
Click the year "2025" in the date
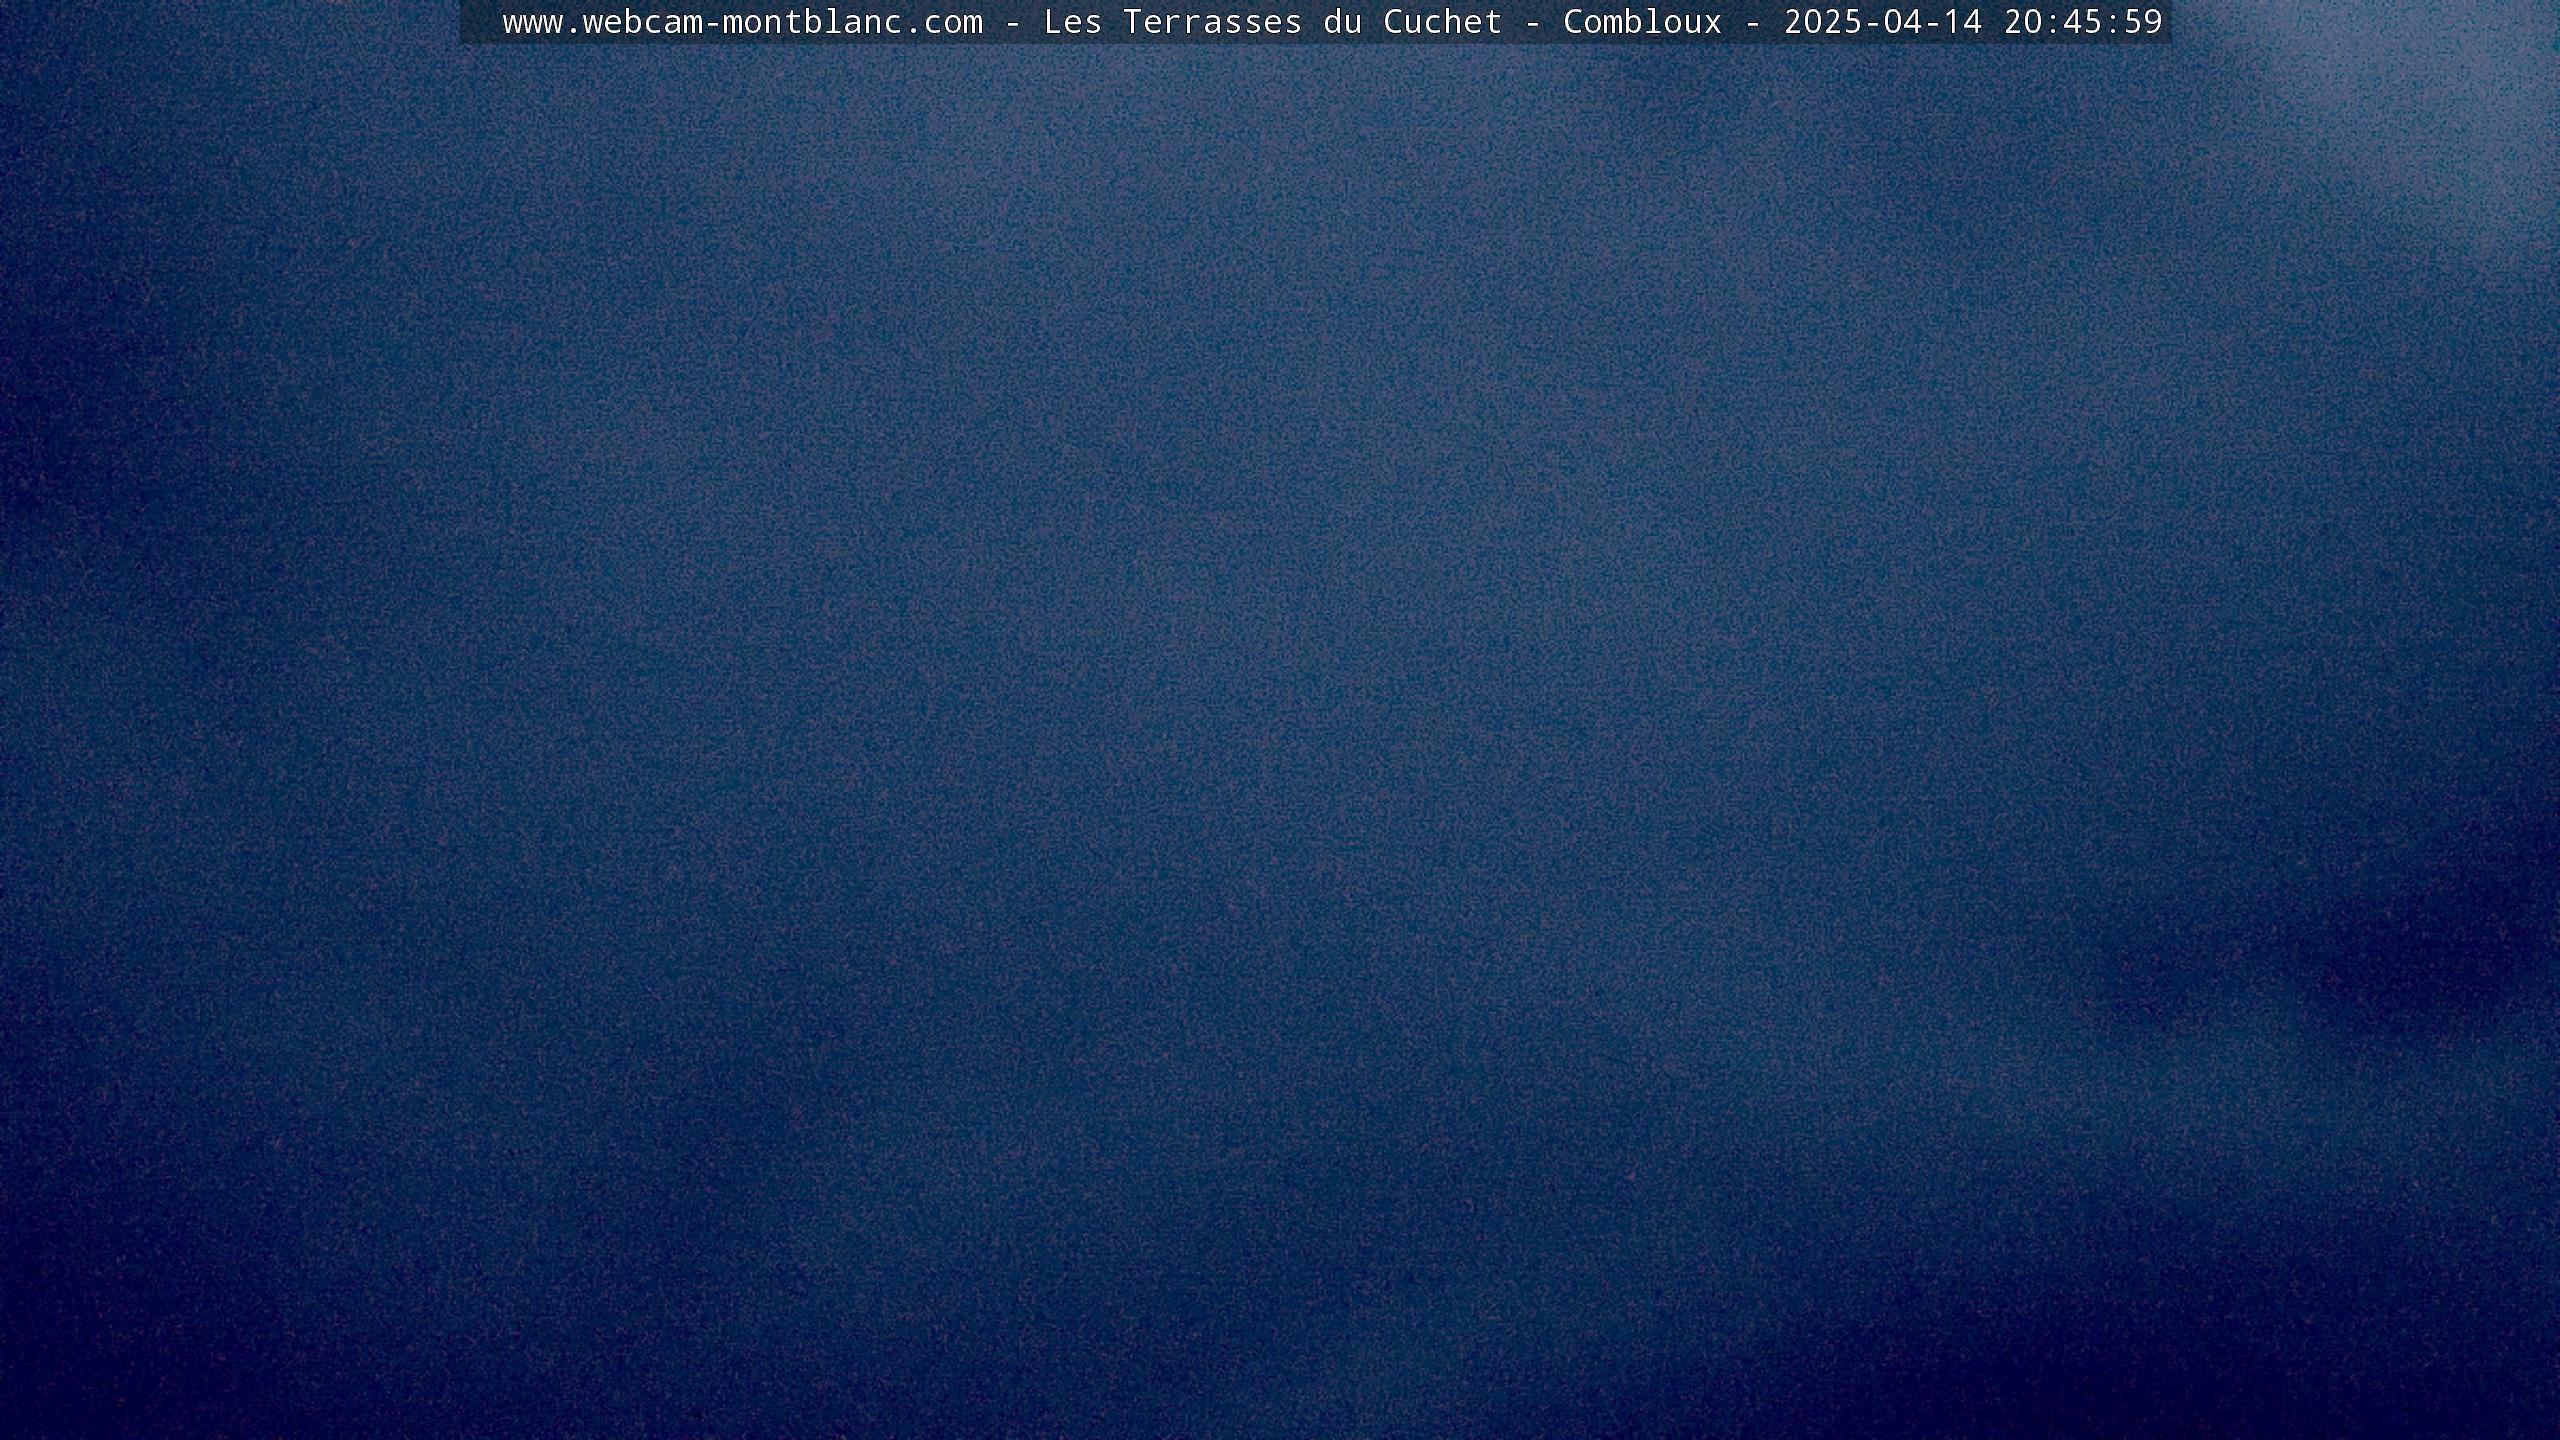click(1823, 22)
